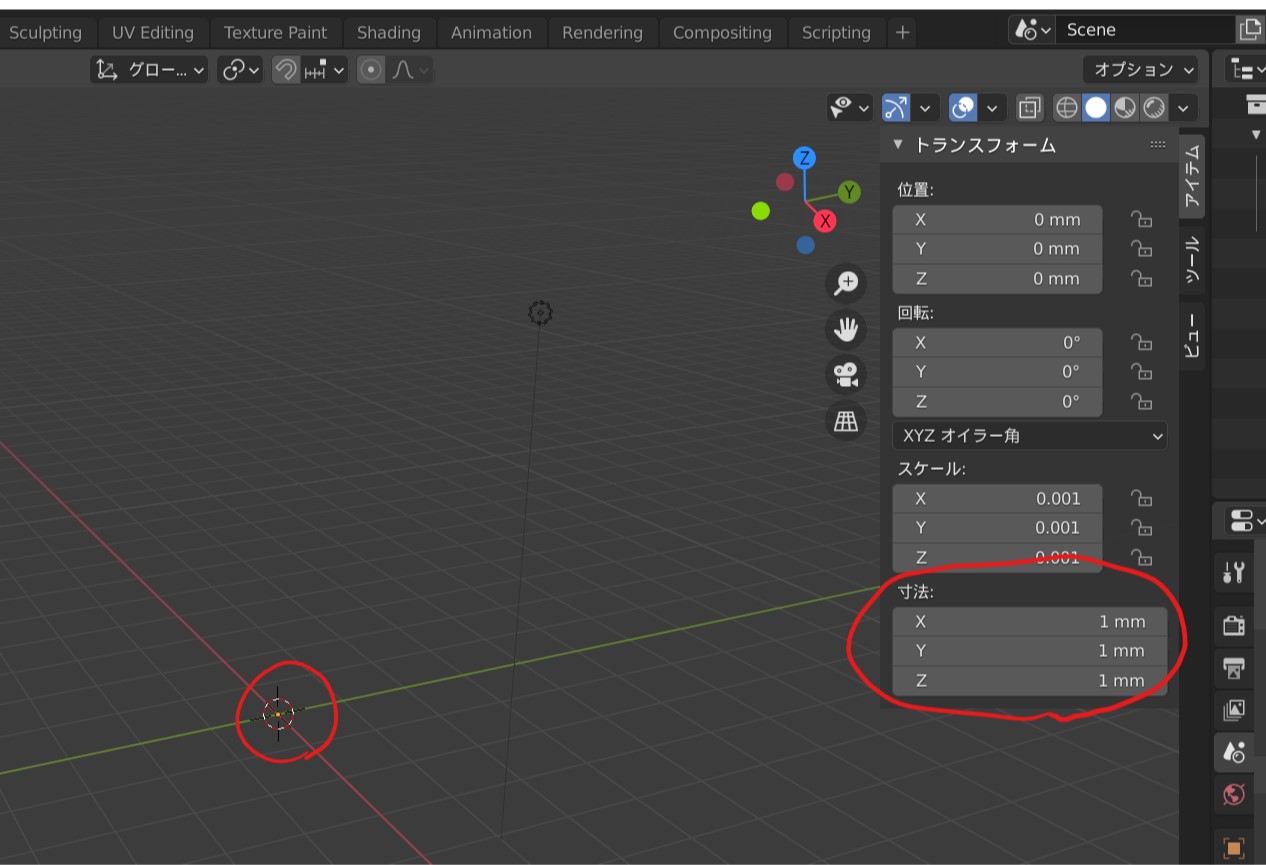The image size is (1266, 865).
Task: Click the zoom view magnifier button
Action: 846,283
